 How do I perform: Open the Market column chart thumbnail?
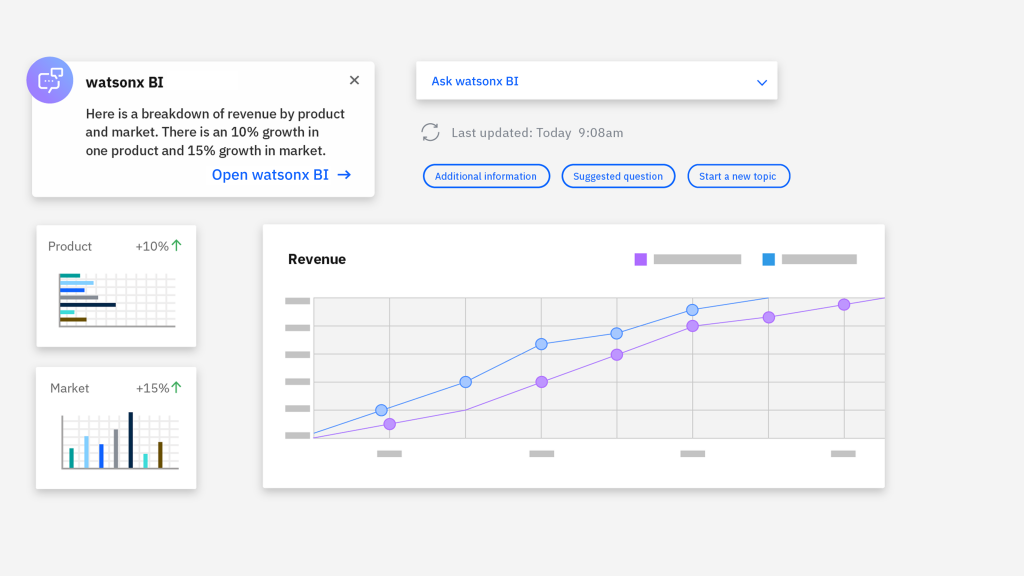click(x=118, y=441)
